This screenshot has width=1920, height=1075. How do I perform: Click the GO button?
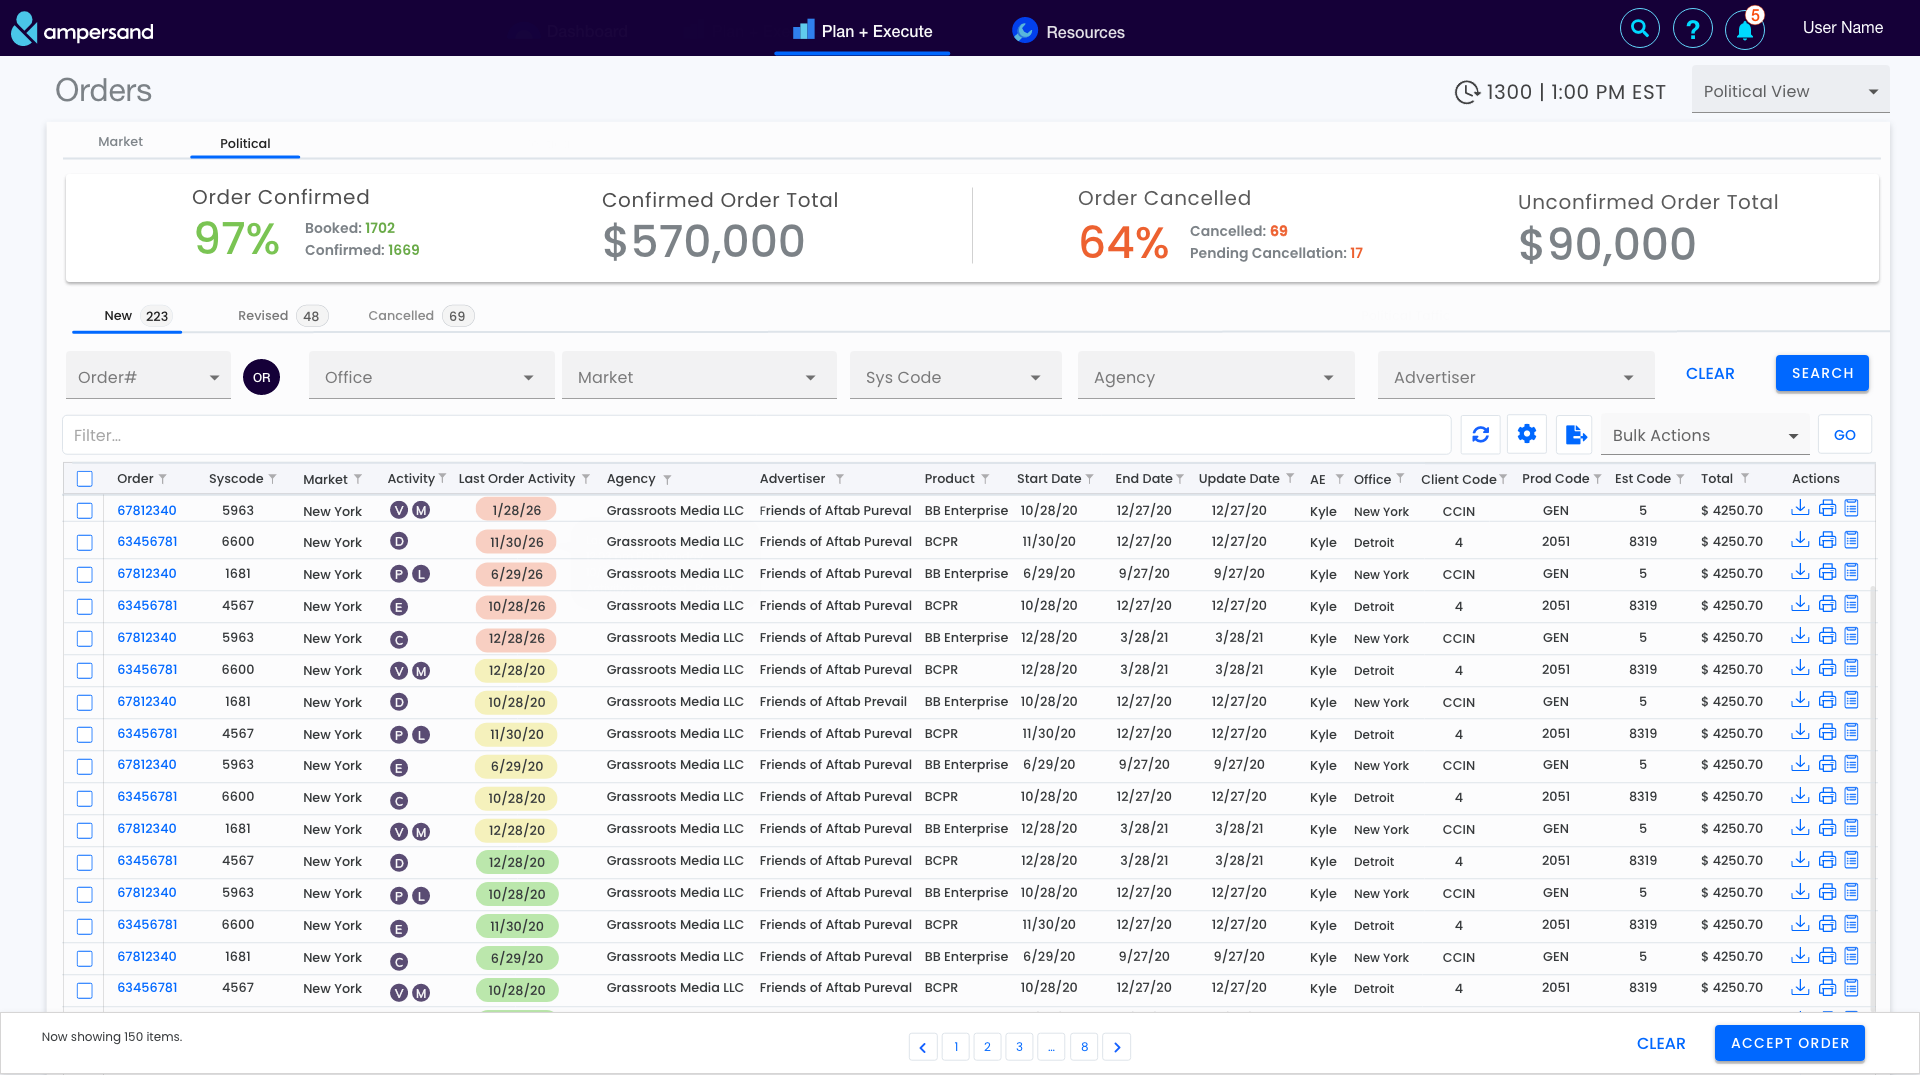tap(1845, 435)
